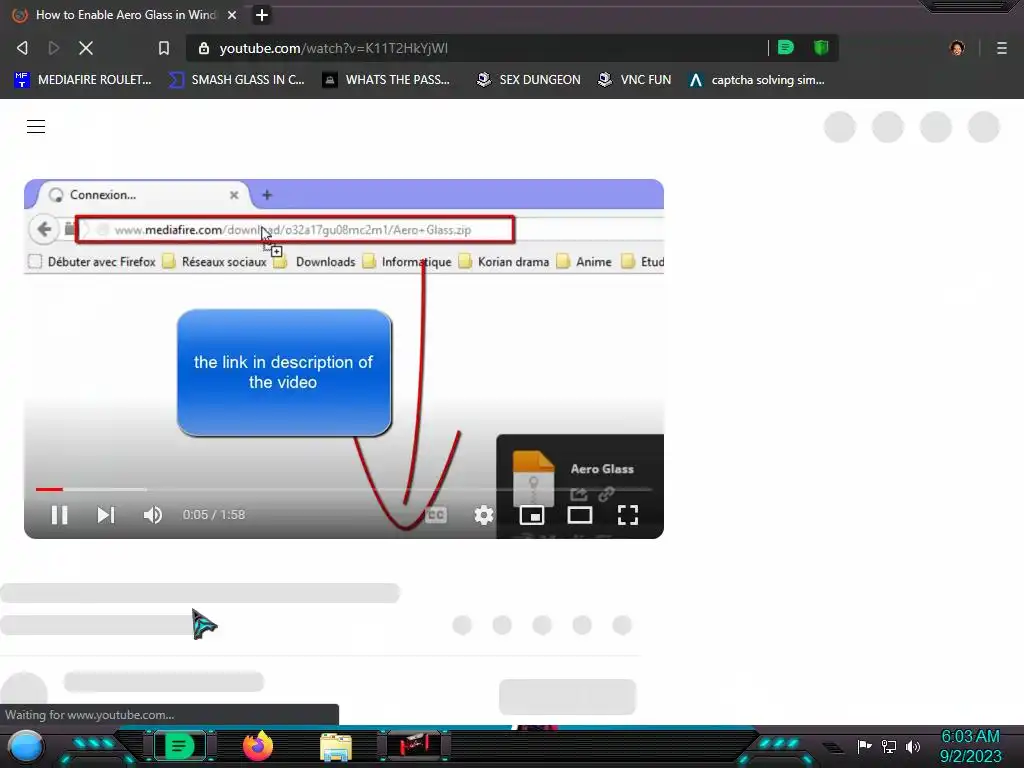Click the 0:05 / 1:58 time display
1024x768 pixels.
point(214,515)
